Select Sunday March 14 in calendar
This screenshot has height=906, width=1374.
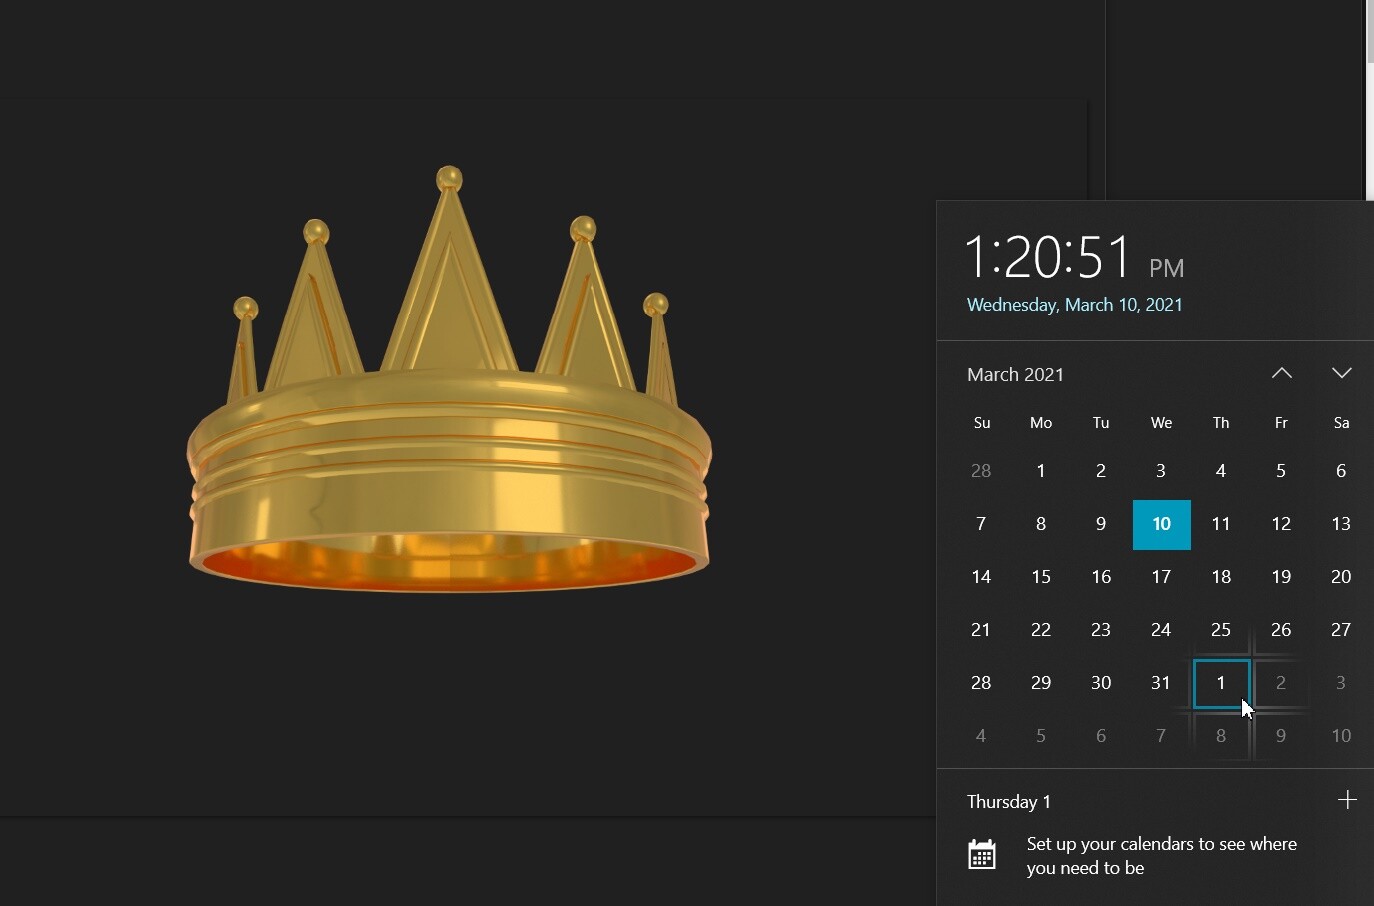pos(981,577)
